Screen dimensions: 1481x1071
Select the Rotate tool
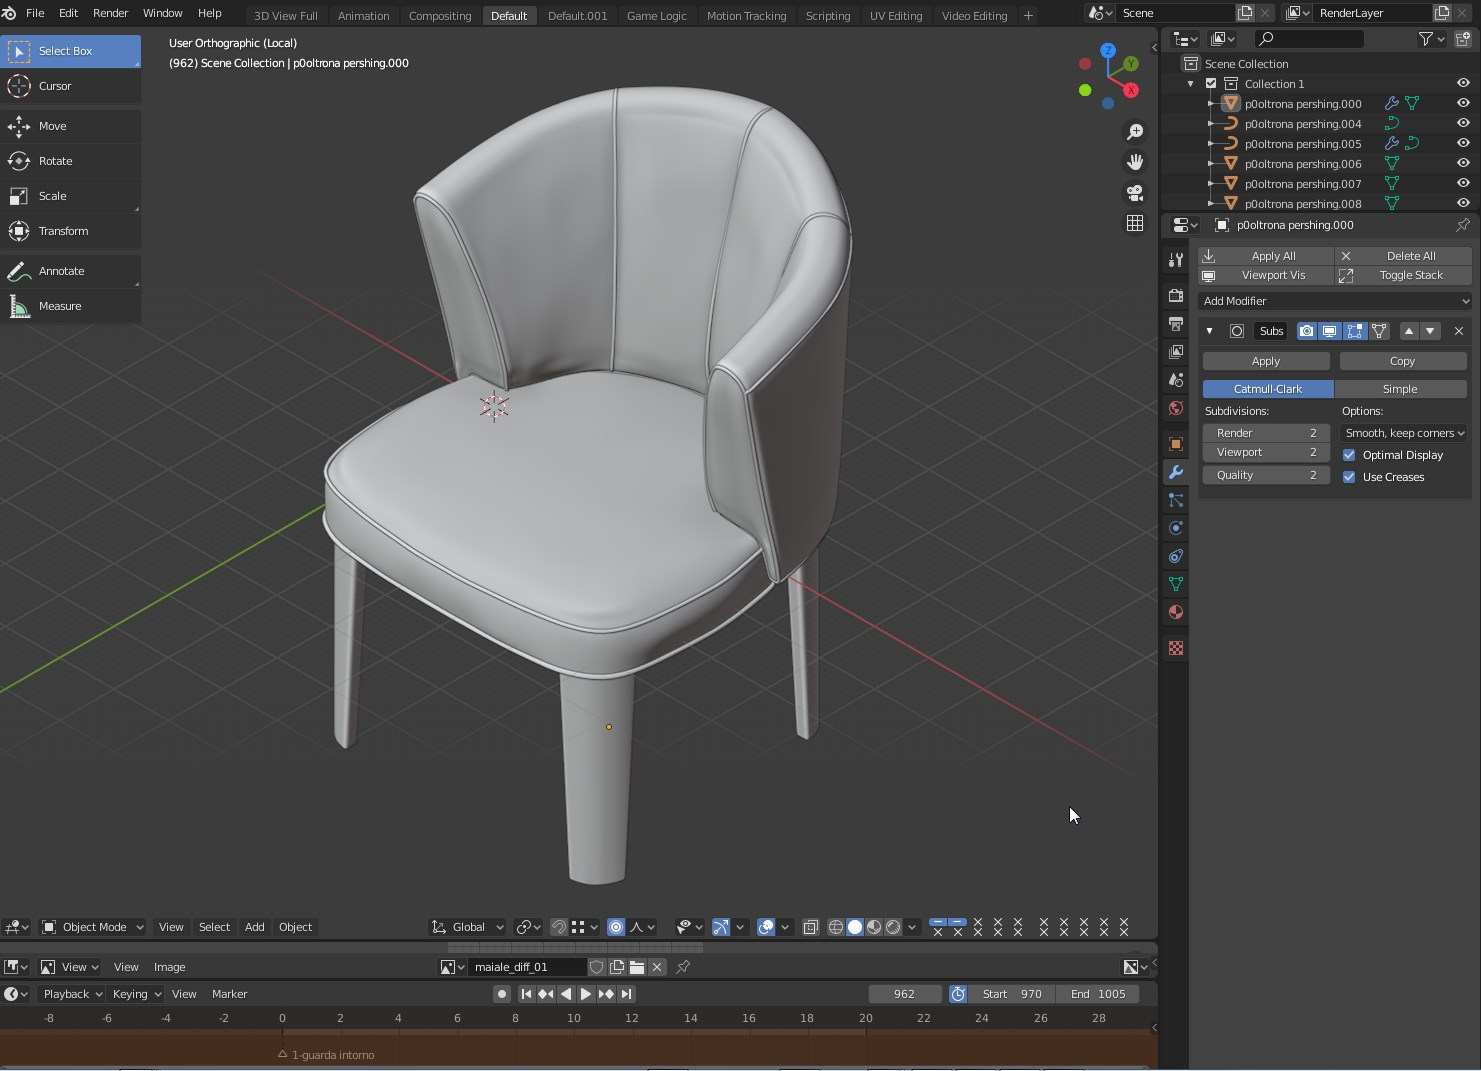[x=55, y=161]
